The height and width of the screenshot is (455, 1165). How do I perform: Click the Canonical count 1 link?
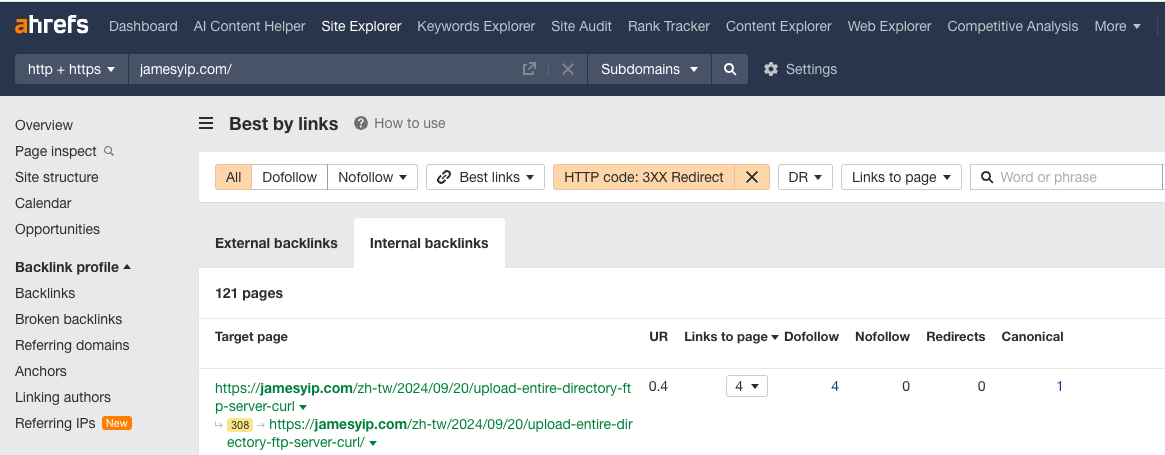[1059, 386]
